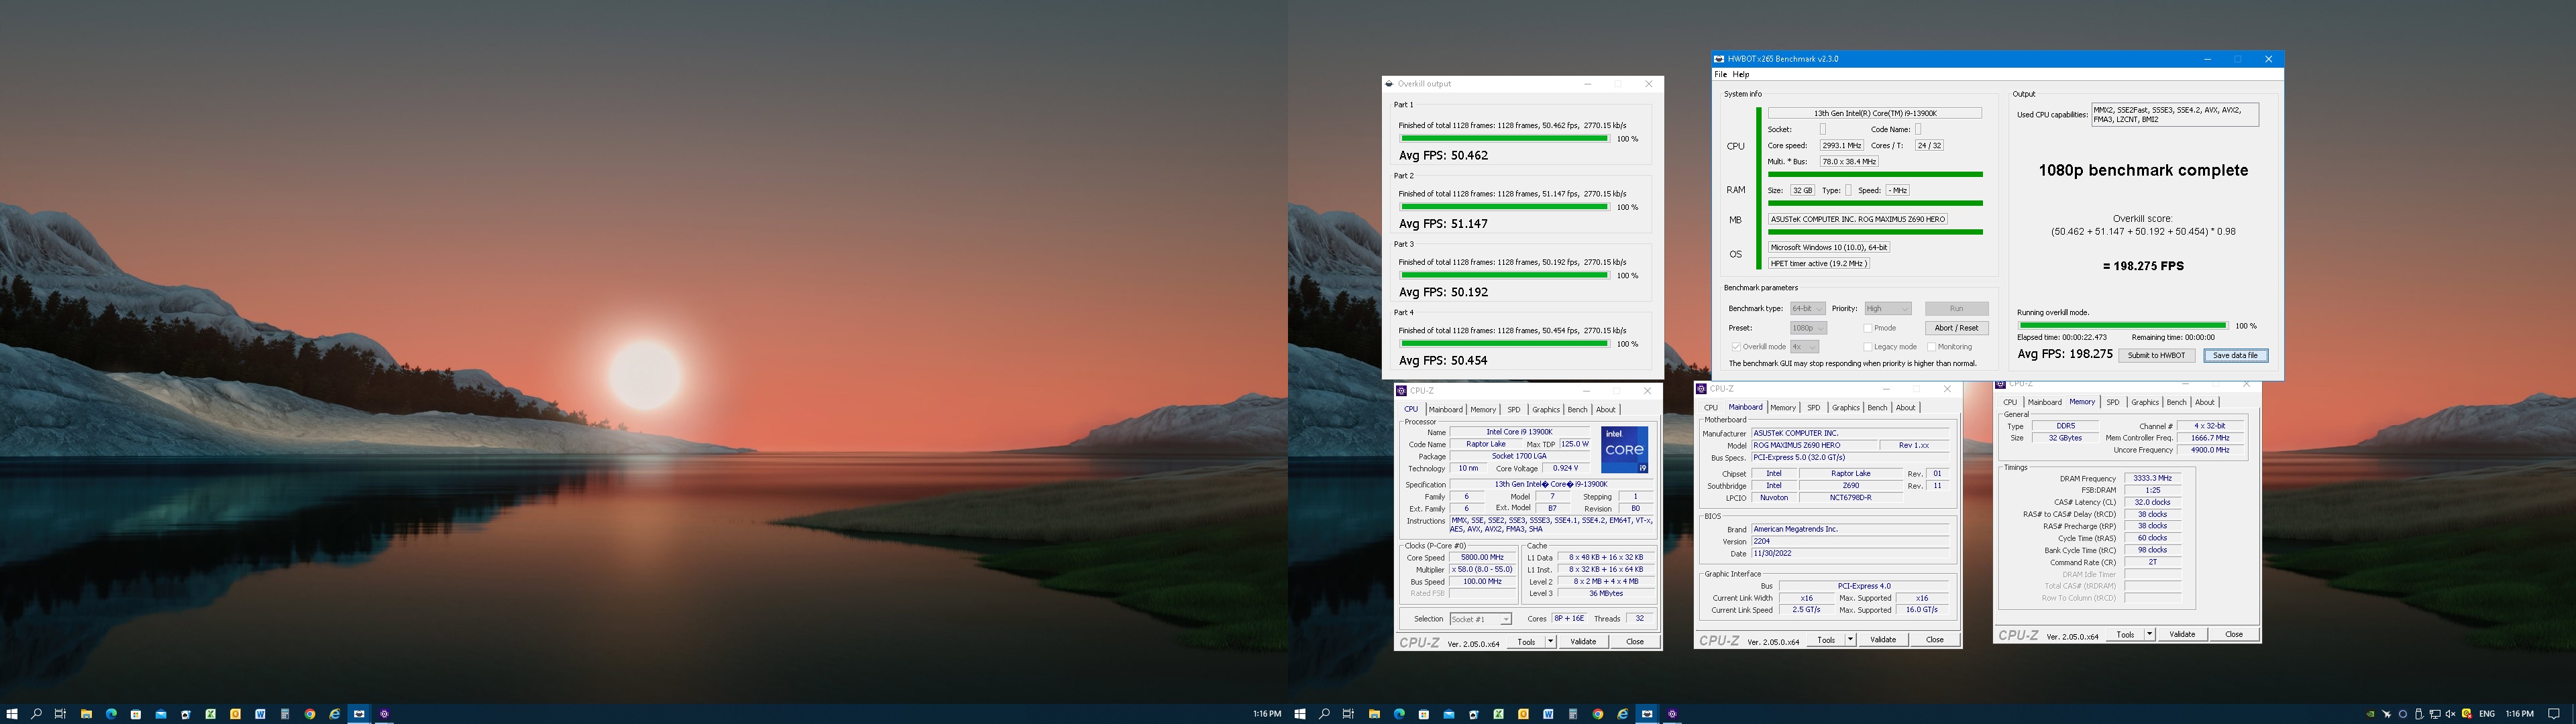Click Core Speed 5800.00 MHz field in CPU-Z
The width and height of the screenshot is (2576, 724).
pos(1482,558)
